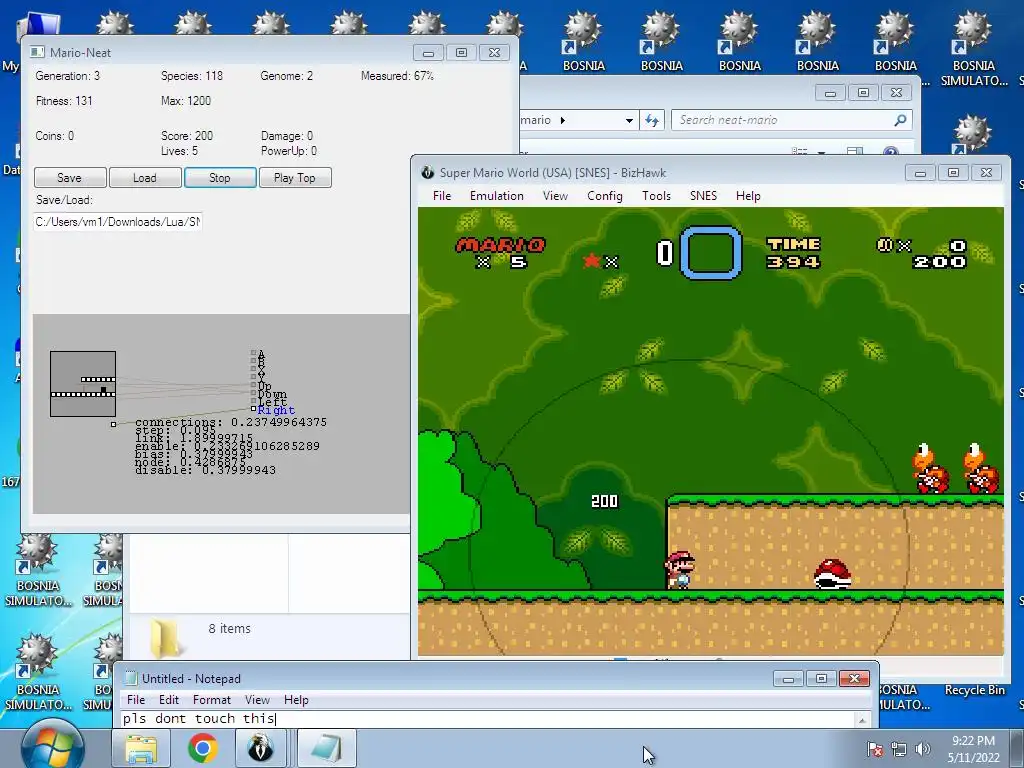Click the red Koopa shell in game
1024x768 pixels.
pos(833,574)
